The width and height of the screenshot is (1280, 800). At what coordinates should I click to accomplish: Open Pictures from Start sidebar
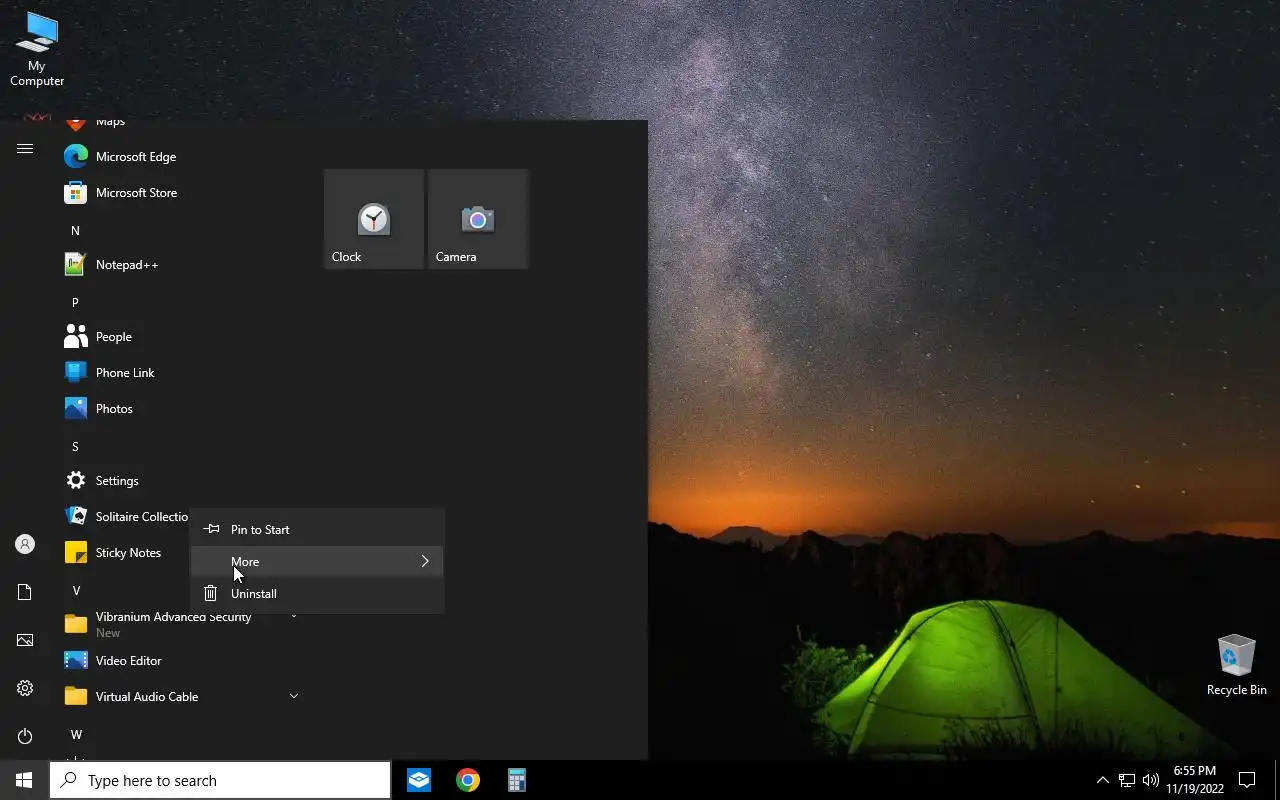coord(25,640)
